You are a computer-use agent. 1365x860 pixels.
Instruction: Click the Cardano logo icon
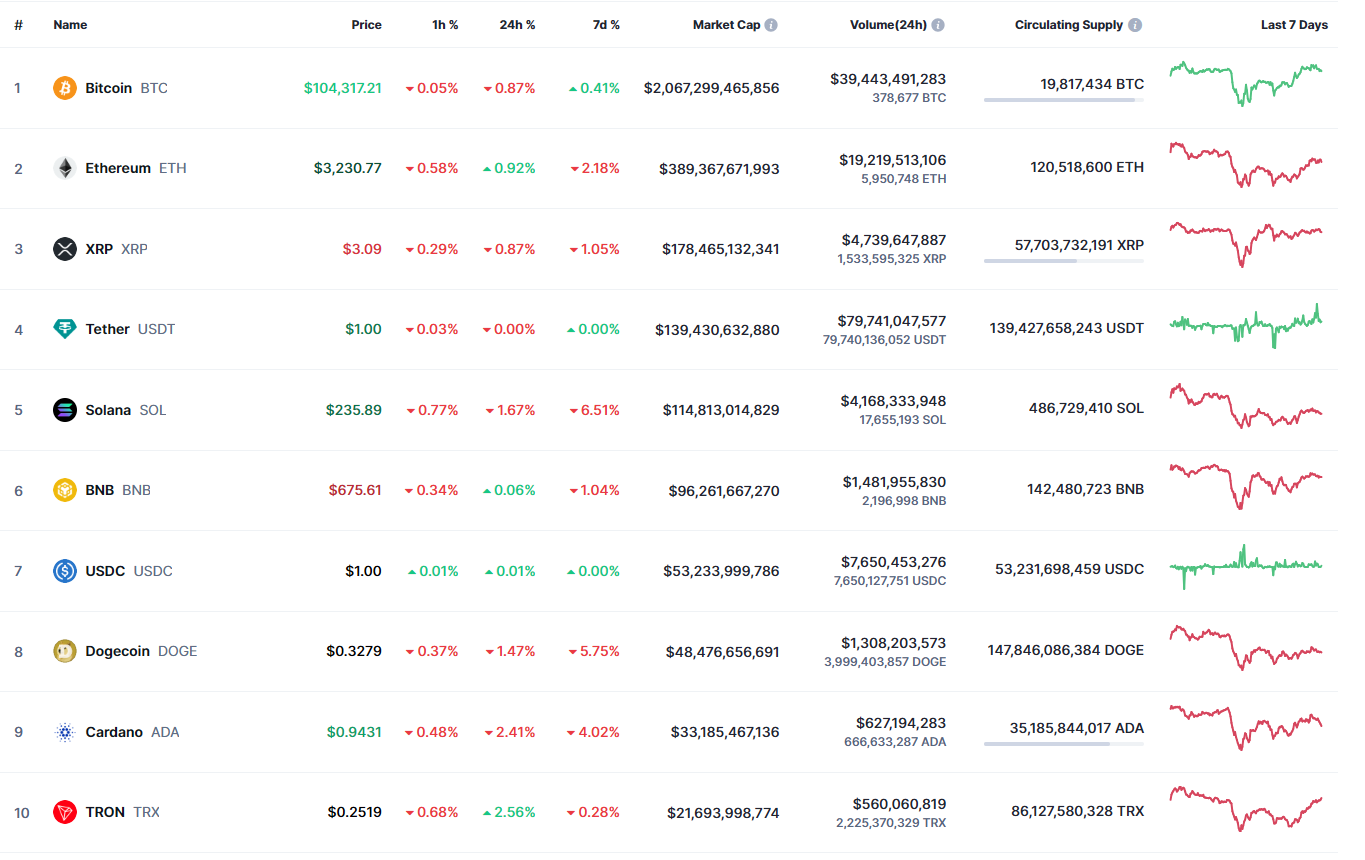click(x=65, y=732)
